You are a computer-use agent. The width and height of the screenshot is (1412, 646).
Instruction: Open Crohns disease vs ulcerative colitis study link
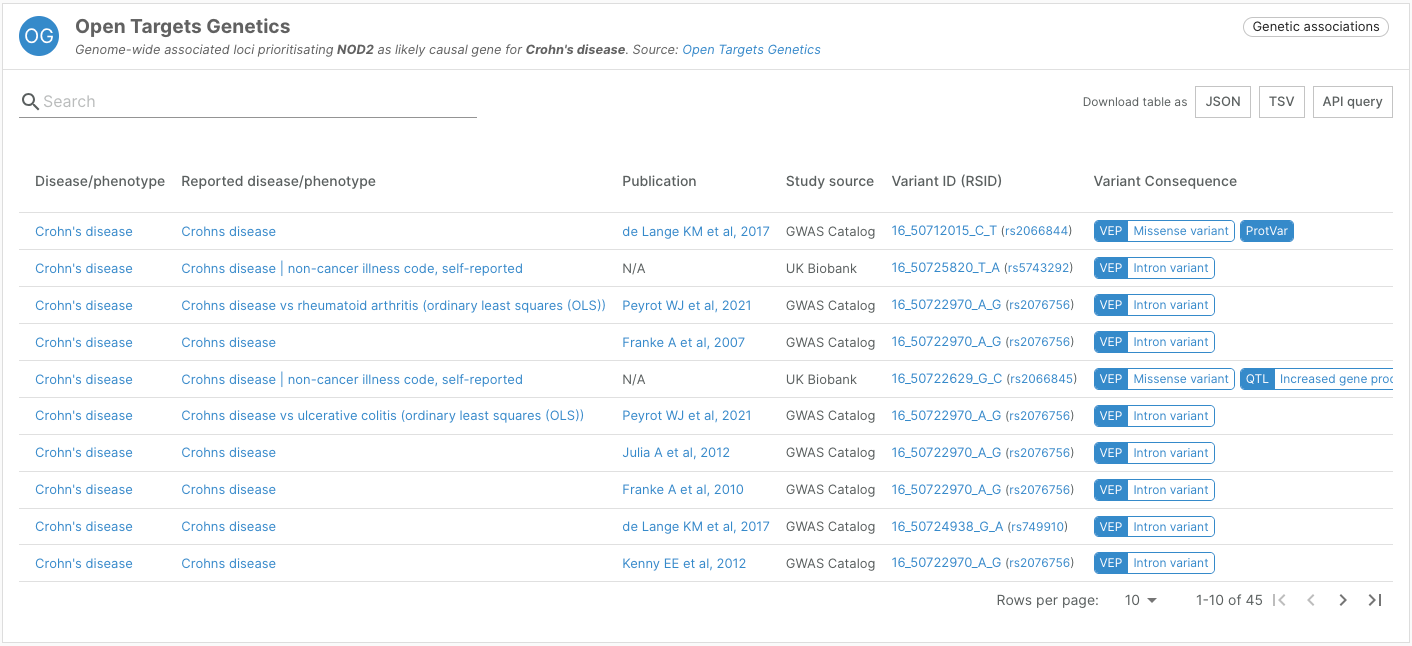point(382,415)
